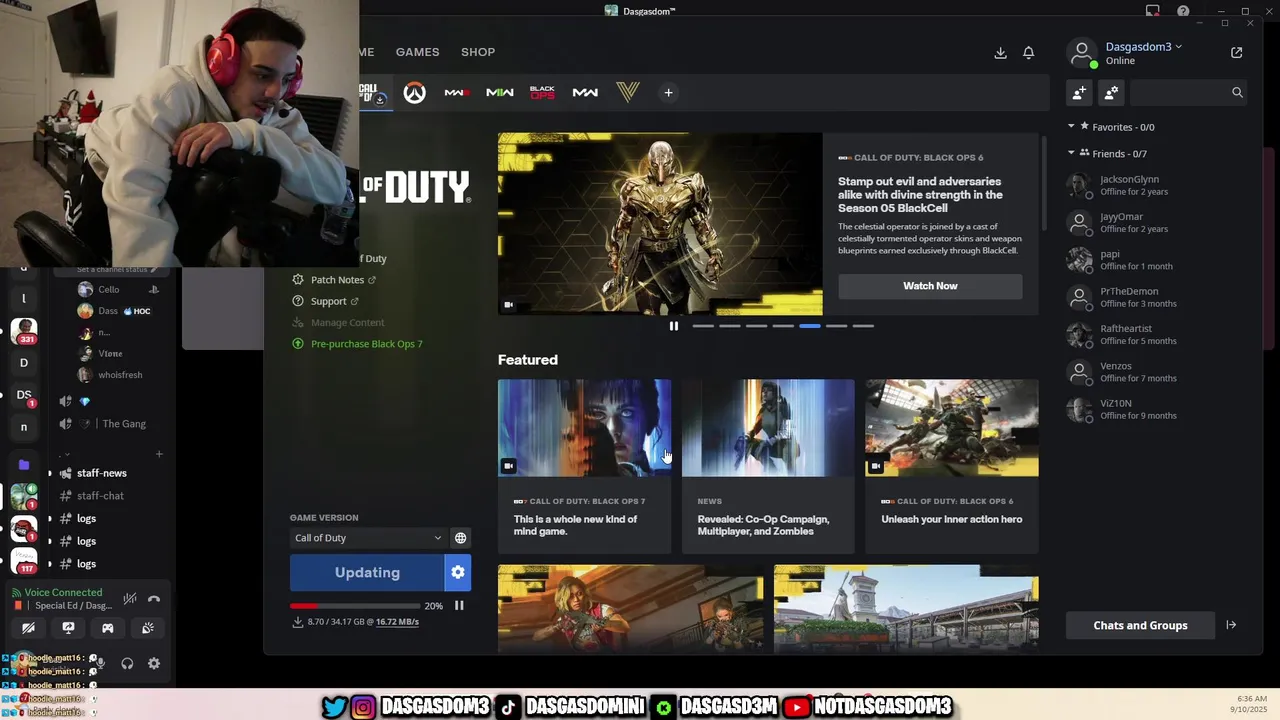
Task: Deafen Discord headphones
Action: click(x=127, y=663)
